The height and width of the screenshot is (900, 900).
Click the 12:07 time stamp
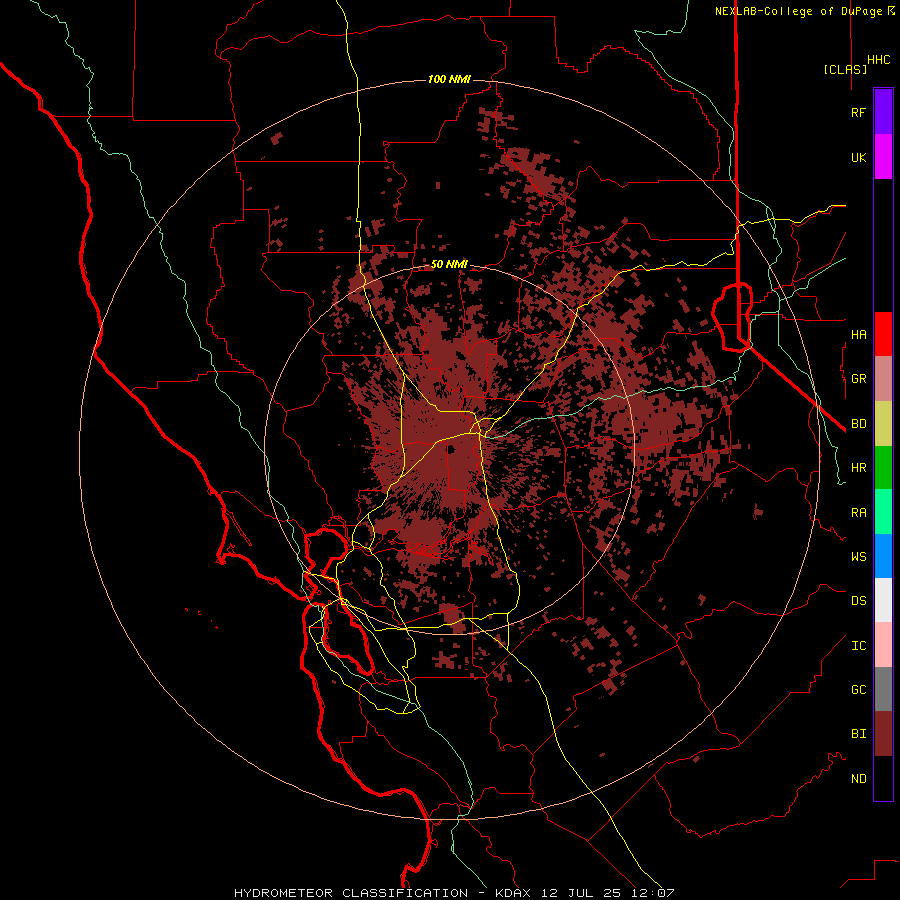653,893
